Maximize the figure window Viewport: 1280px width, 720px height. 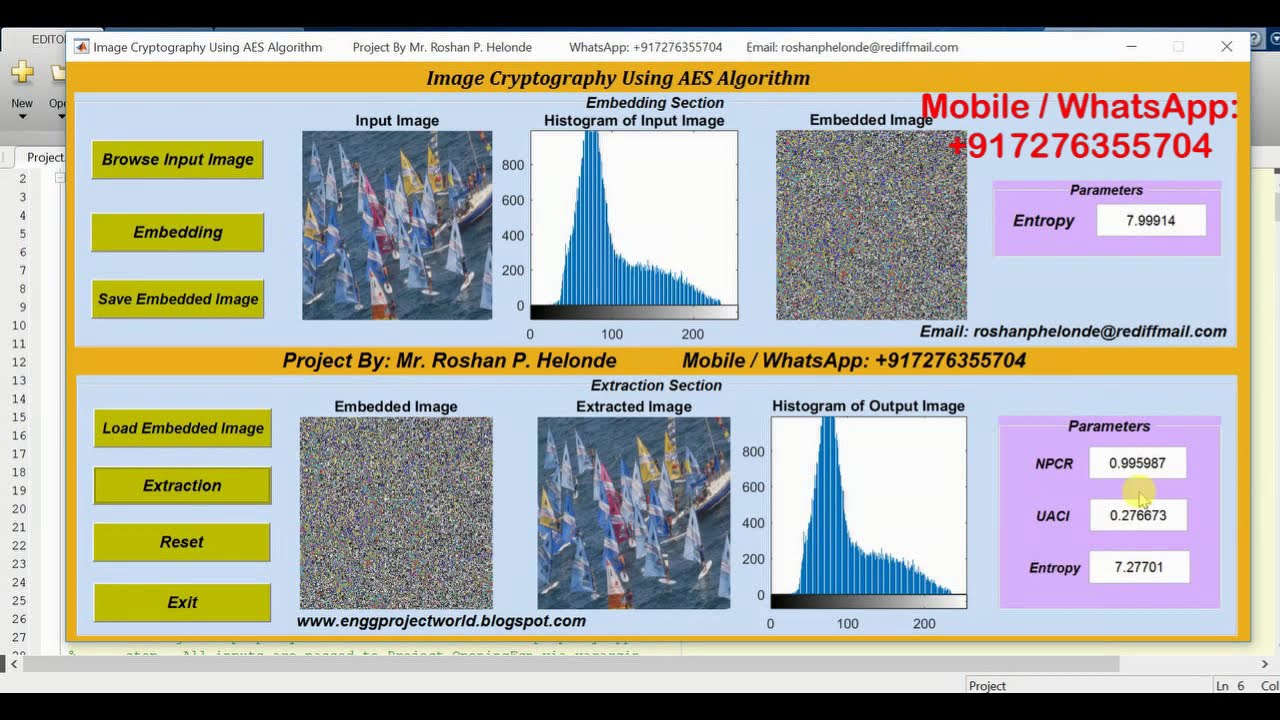[1178, 47]
